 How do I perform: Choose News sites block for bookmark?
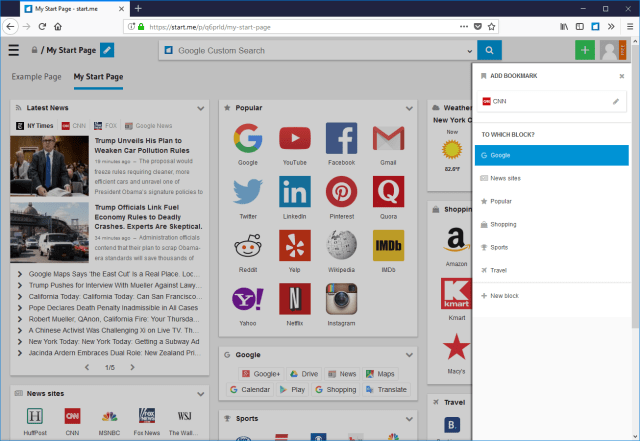551,178
